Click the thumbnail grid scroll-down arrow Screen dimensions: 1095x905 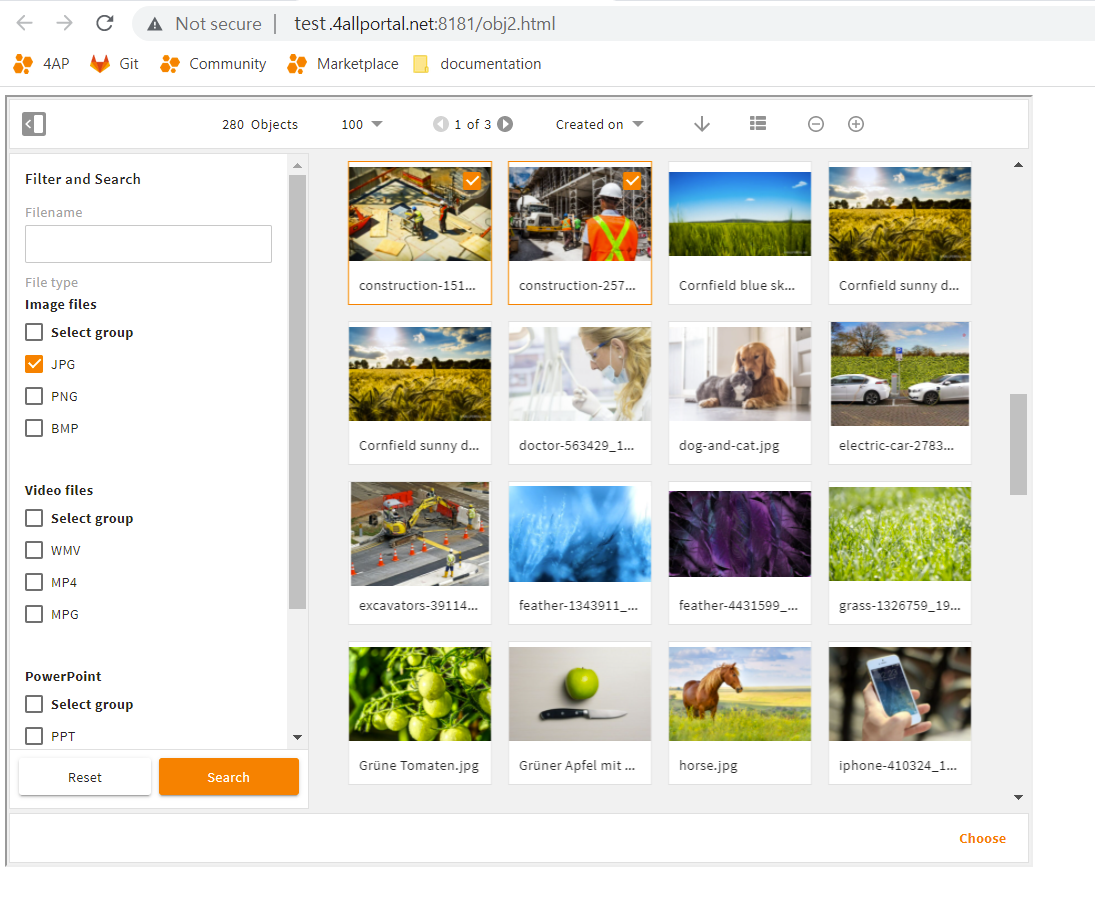(x=1018, y=797)
